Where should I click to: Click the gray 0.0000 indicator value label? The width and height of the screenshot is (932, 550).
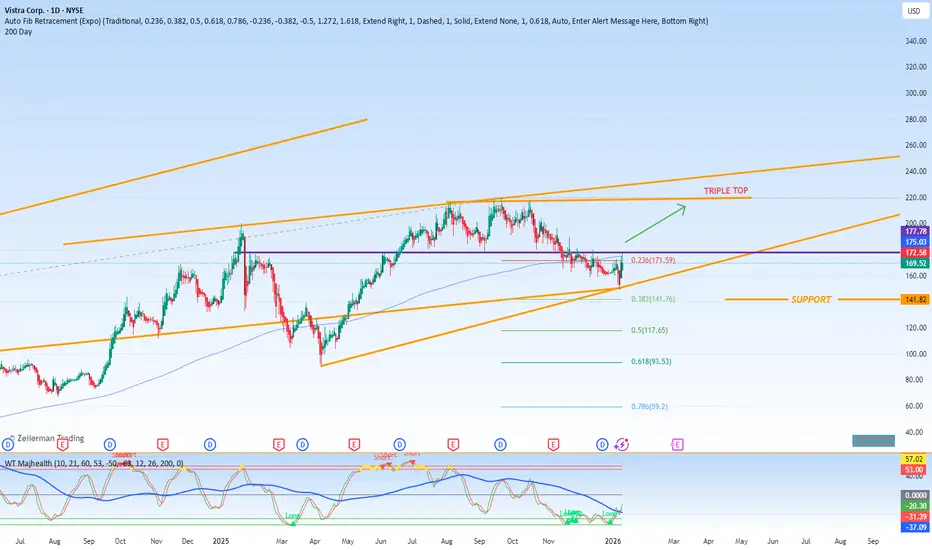tap(915, 495)
